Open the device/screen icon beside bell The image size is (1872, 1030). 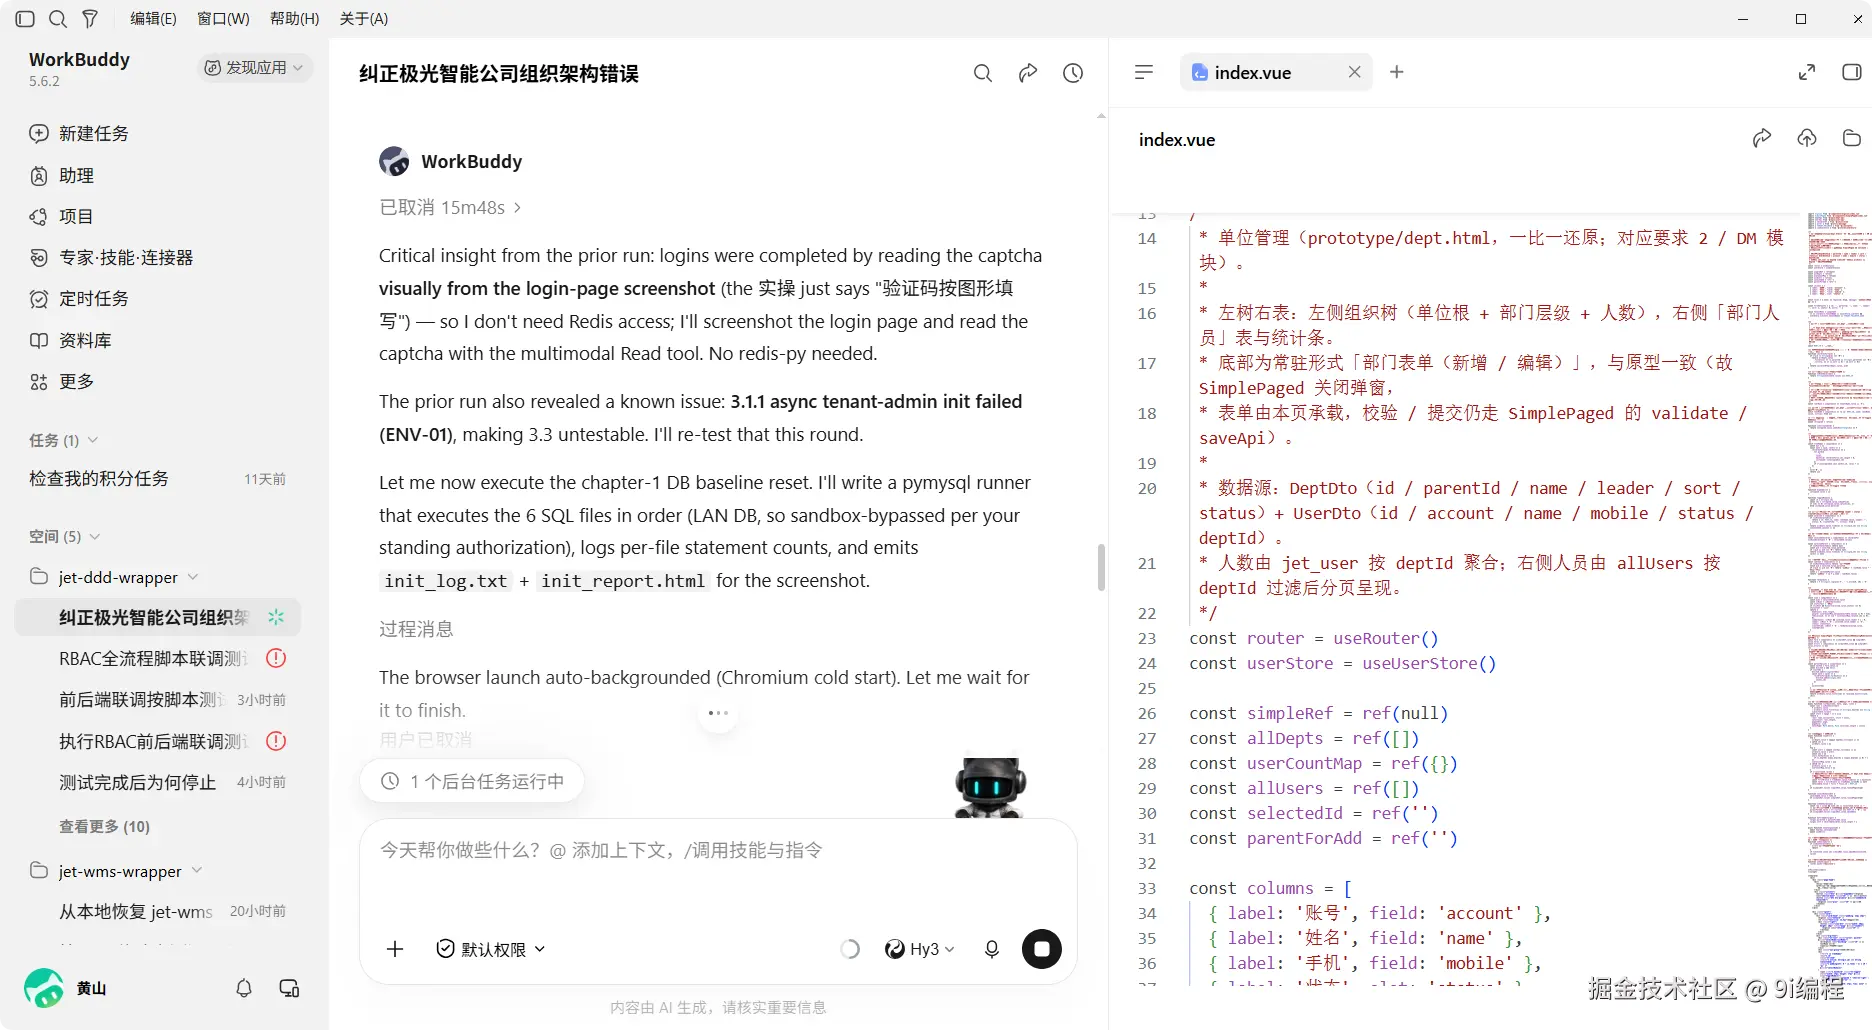(289, 988)
